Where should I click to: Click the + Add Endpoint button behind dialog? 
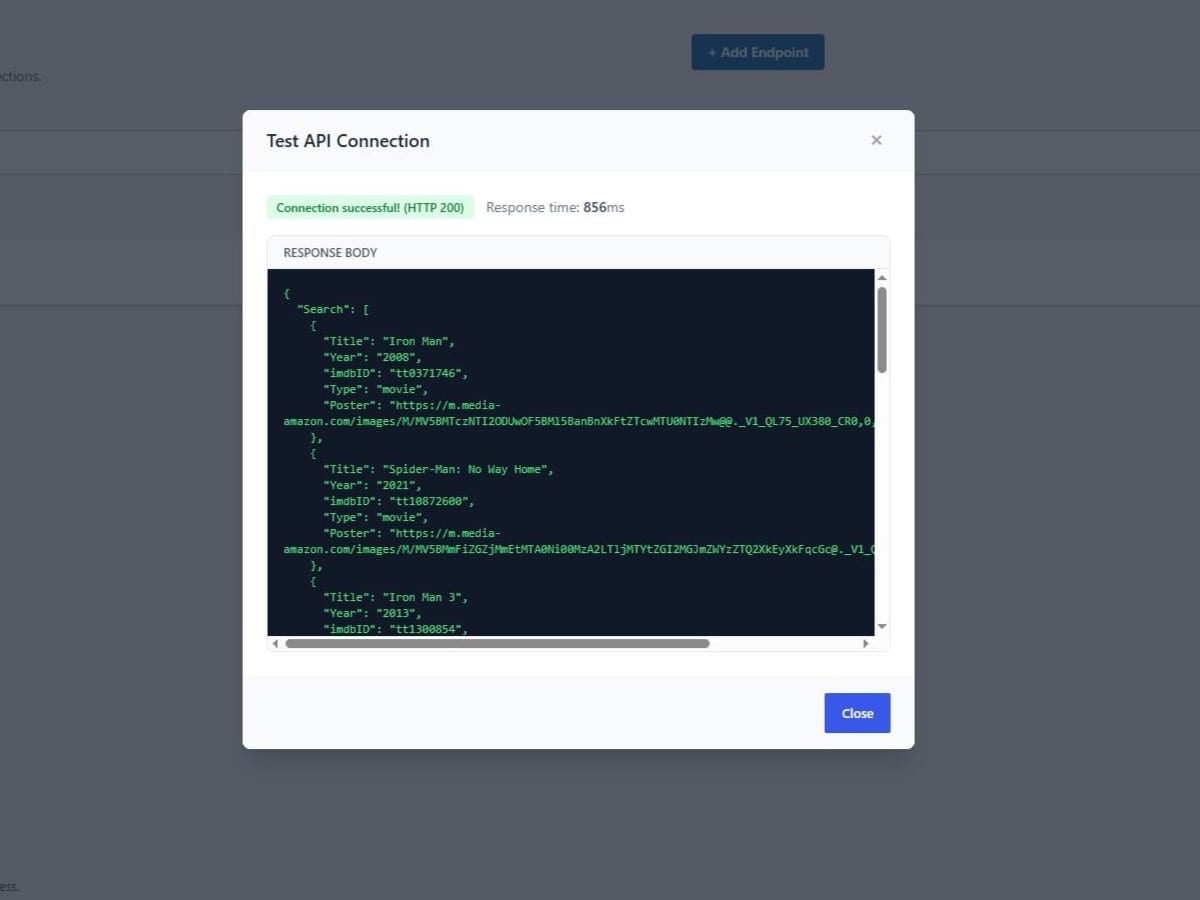pyautogui.click(x=758, y=52)
